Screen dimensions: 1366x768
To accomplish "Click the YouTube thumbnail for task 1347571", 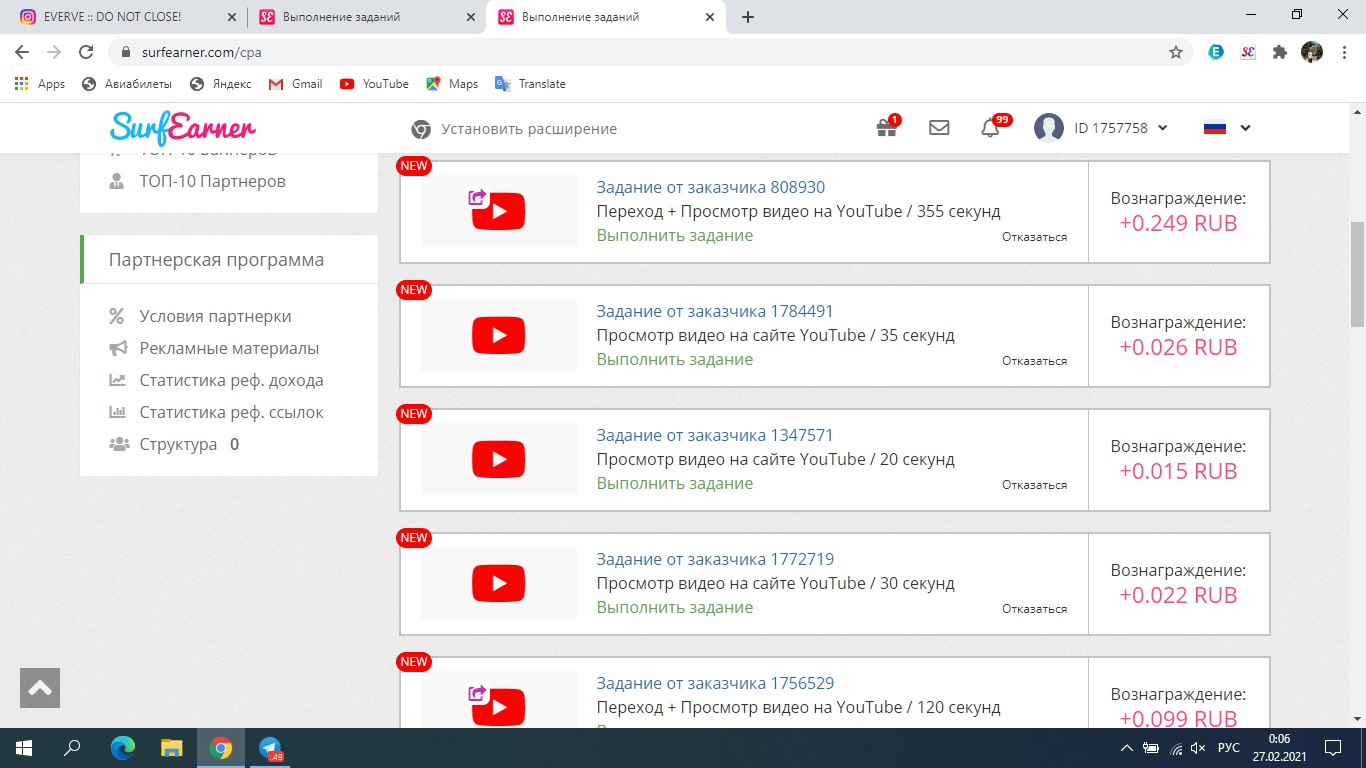I will click(499, 459).
